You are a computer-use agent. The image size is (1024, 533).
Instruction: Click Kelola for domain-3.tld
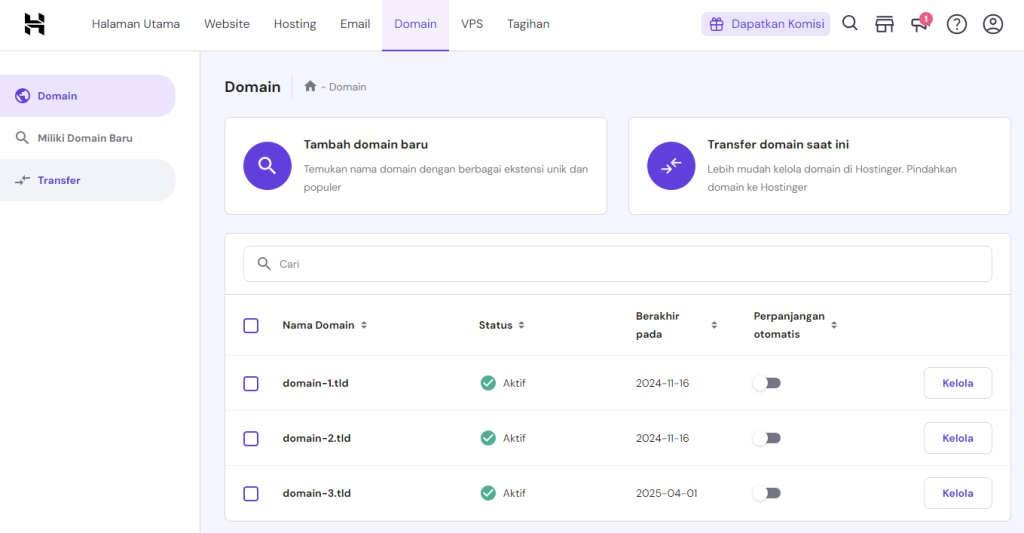[x=957, y=493]
